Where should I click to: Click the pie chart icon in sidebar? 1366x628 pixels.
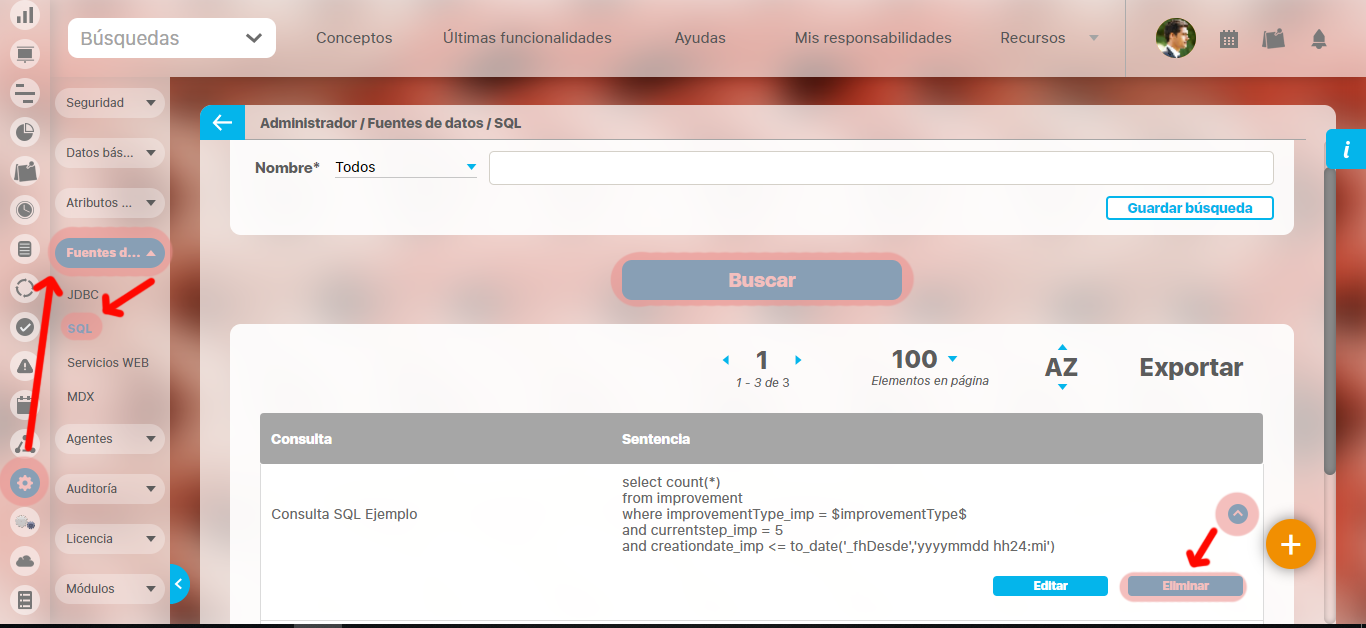25,131
